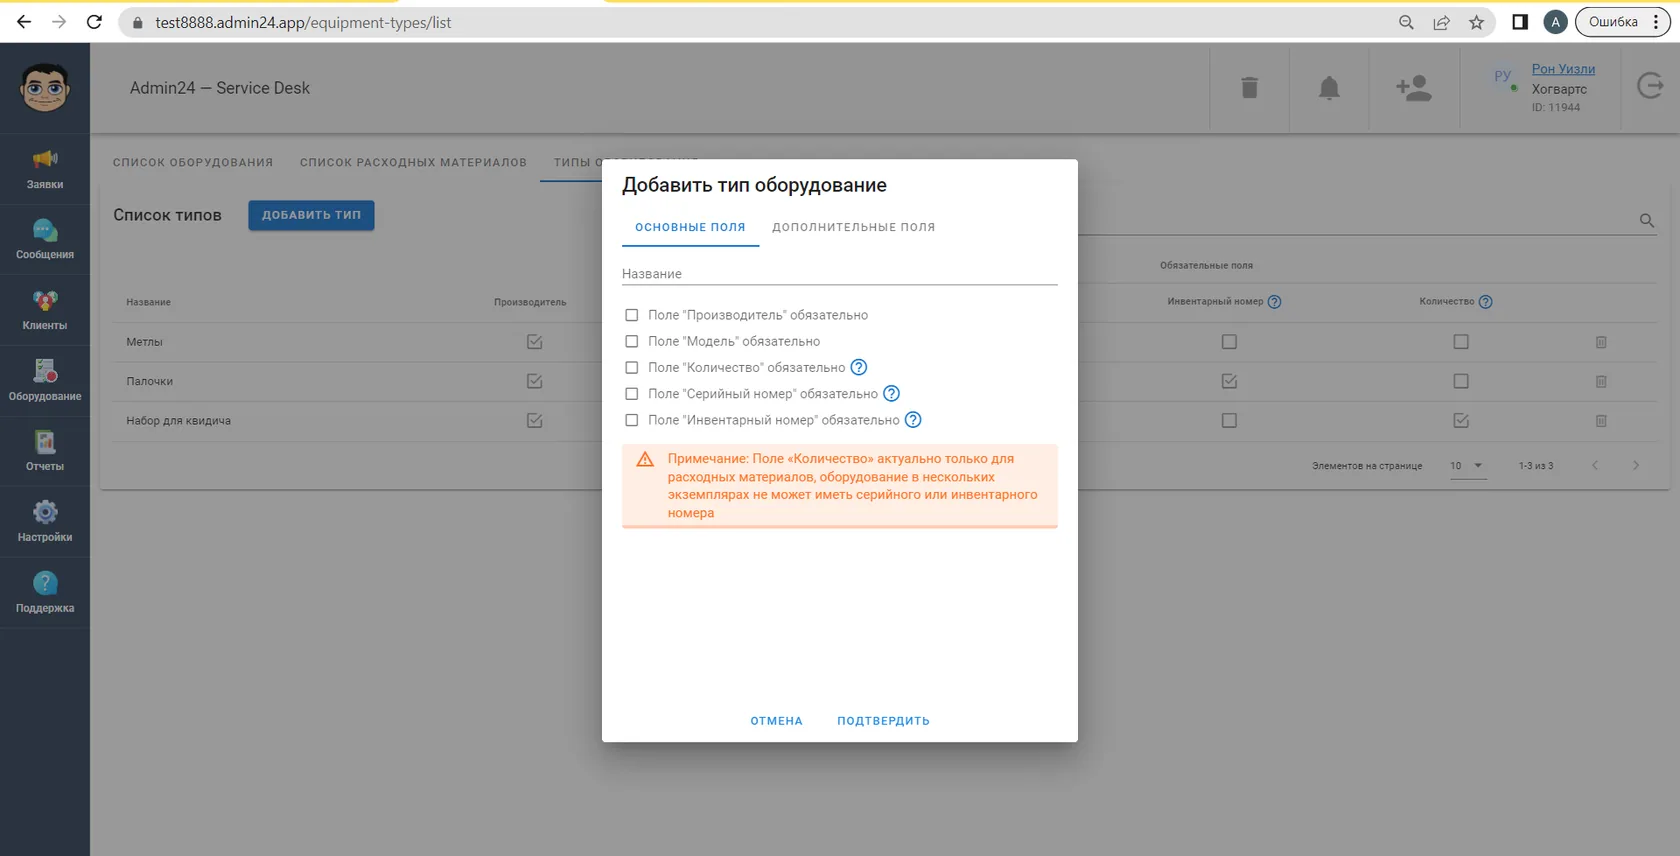Go to Клиенты sidebar section
The height and width of the screenshot is (856, 1680).
pyautogui.click(x=45, y=311)
